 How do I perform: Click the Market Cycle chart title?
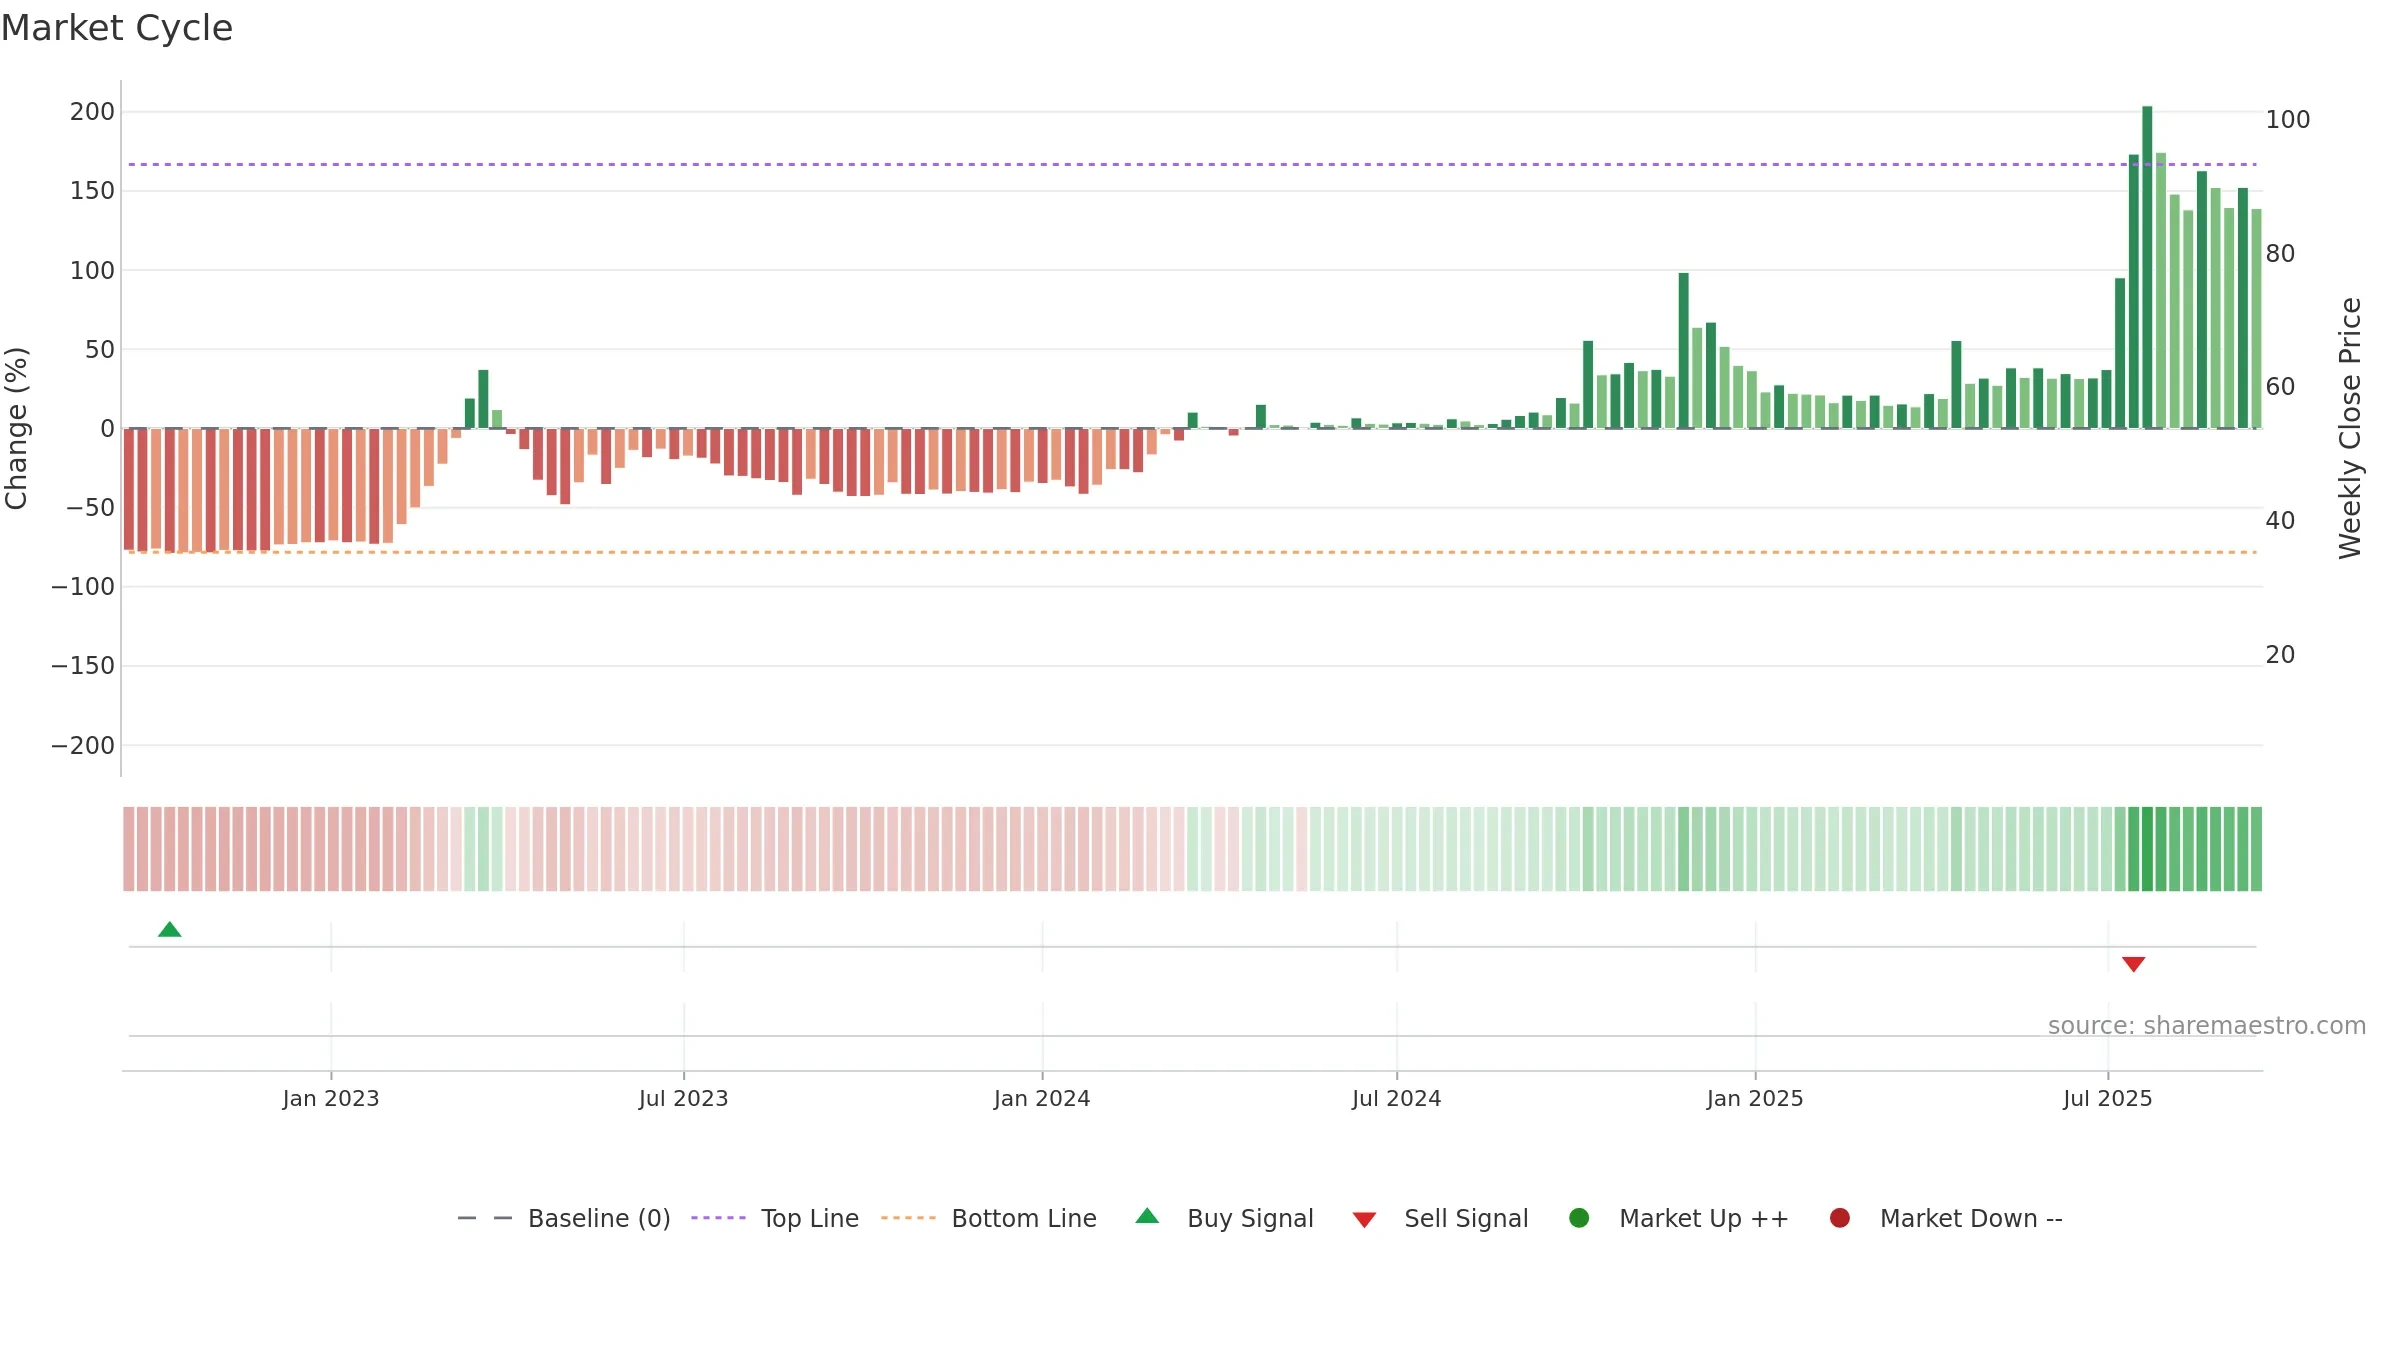[x=117, y=28]
